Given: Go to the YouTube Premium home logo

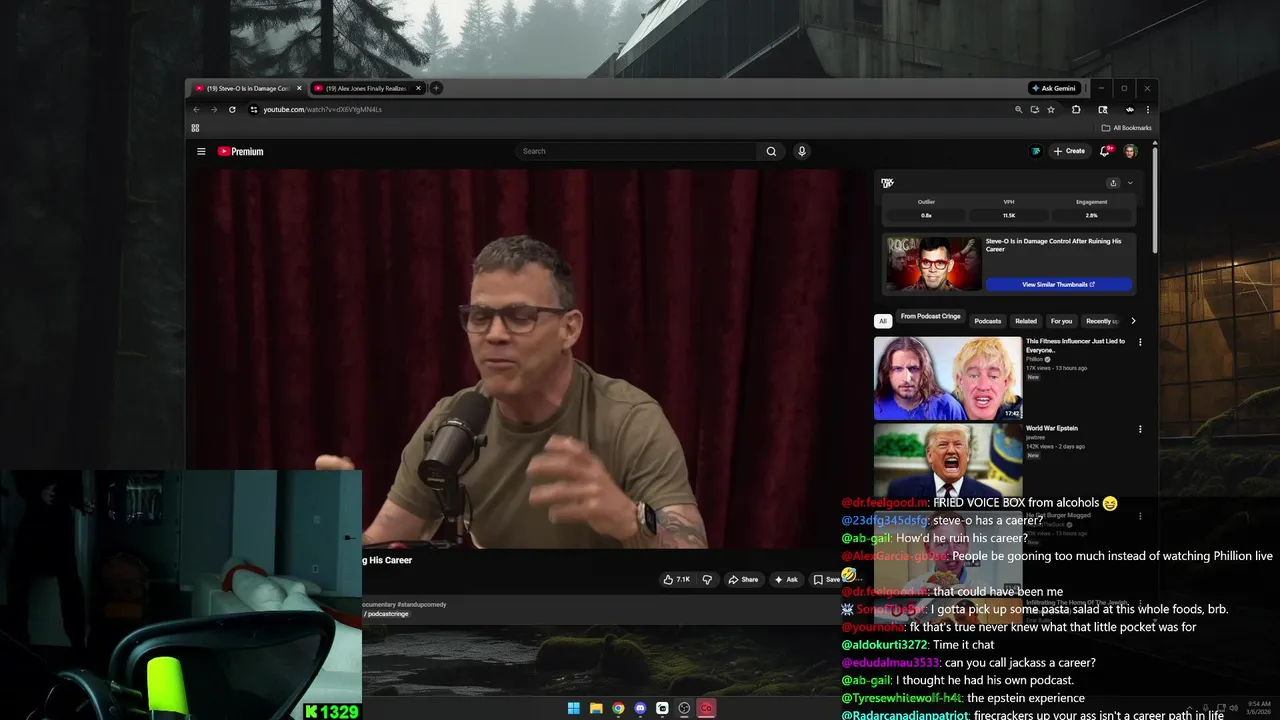Looking at the screenshot, I should tap(241, 152).
